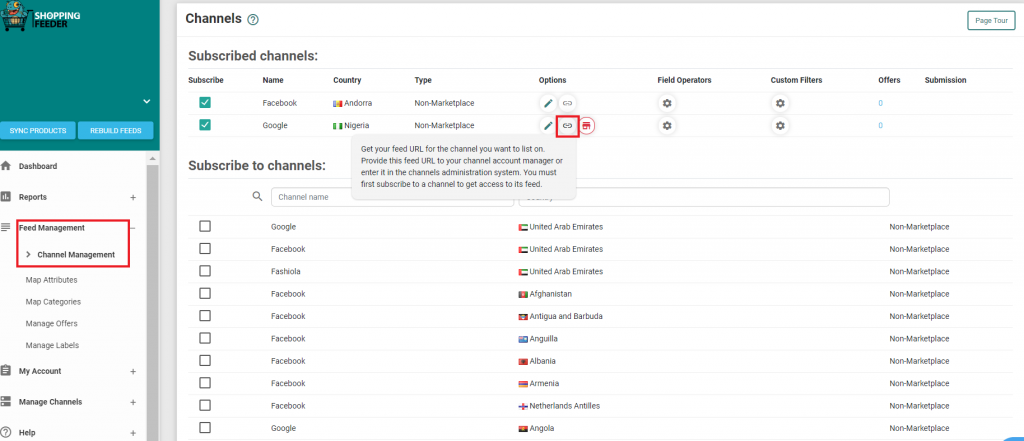Check Facebook Anguilla channel
Screen dimensions: 1024x441
pyautogui.click(x=205, y=338)
